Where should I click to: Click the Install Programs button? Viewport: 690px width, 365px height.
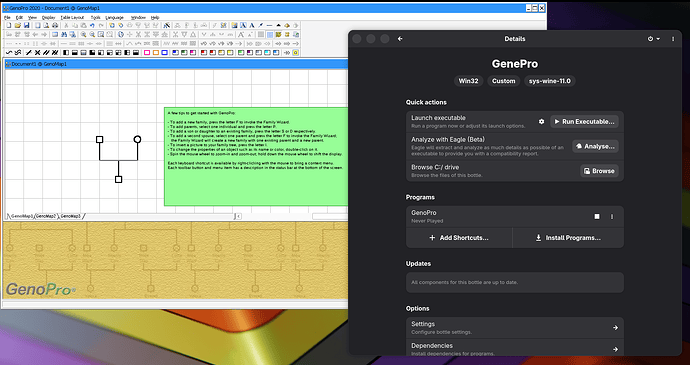(568, 238)
